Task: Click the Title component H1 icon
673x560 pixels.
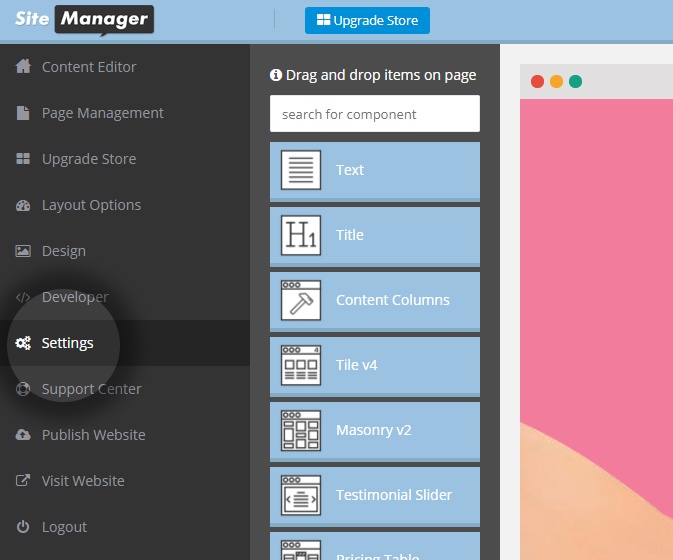Action: pos(301,235)
